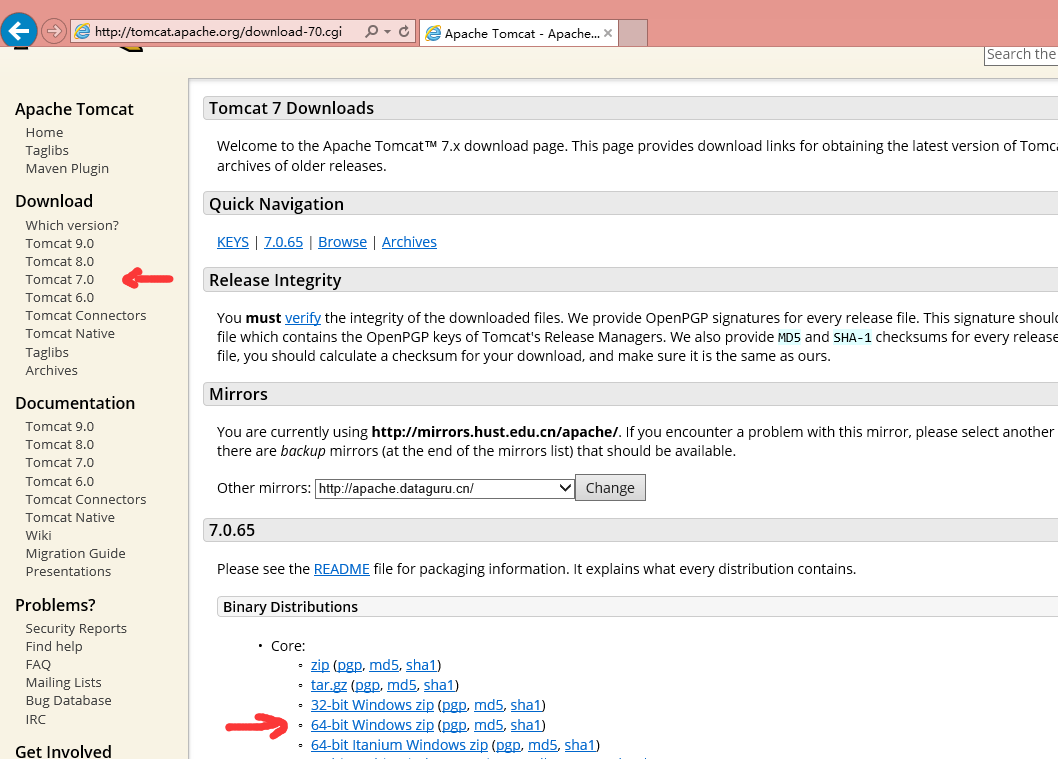Open sha1 checksum for Core zip
This screenshot has width=1058, height=760.
pos(421,666)
